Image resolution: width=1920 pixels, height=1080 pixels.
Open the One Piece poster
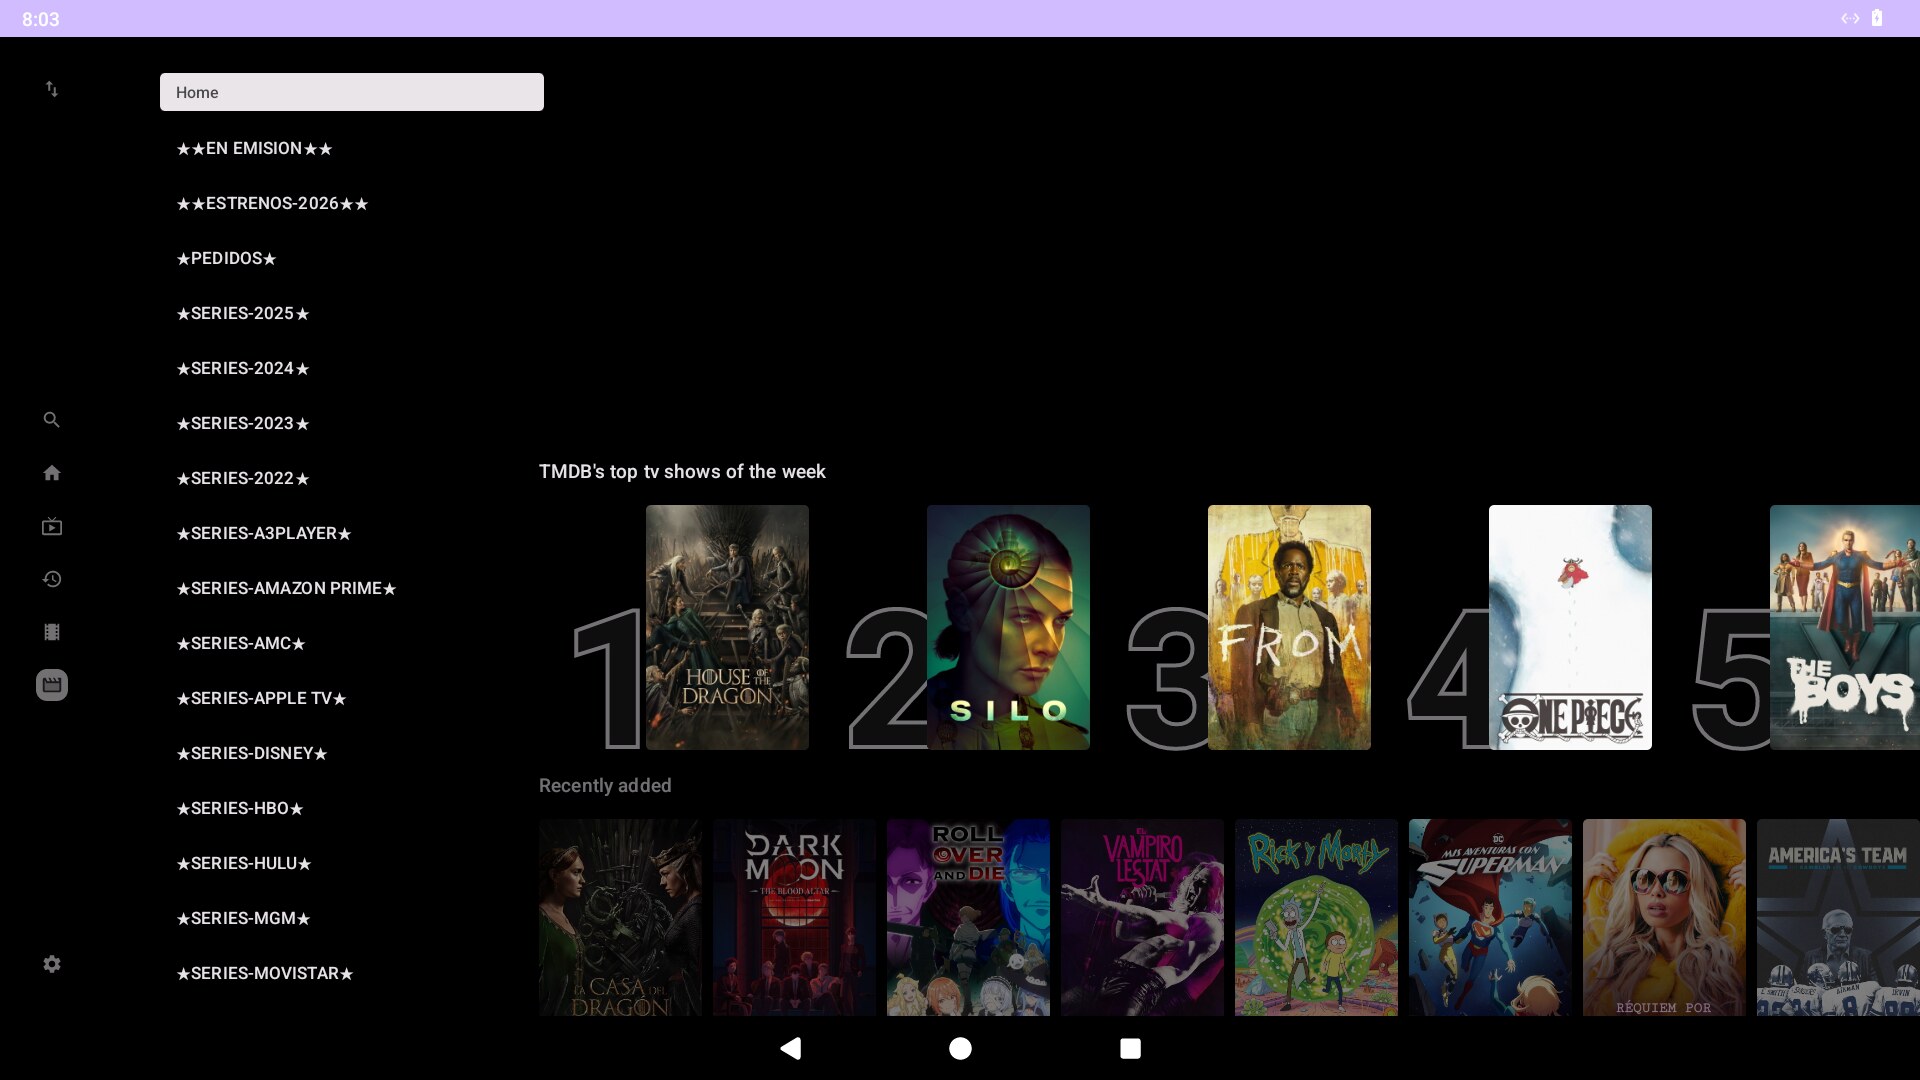[1570, 627]
